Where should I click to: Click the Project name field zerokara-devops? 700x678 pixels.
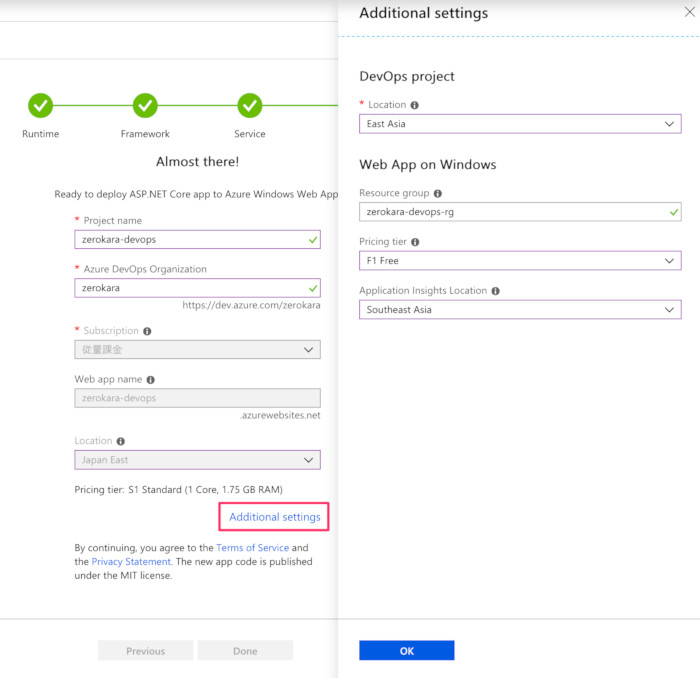pos(197,239)
